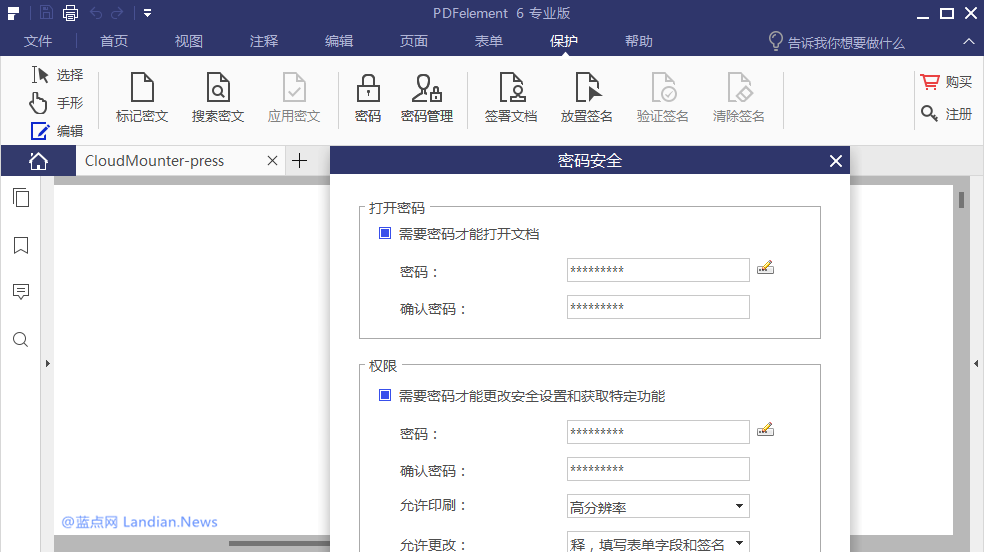Open the comments panel
Screen dimensions: 984x552
(21, 292)
